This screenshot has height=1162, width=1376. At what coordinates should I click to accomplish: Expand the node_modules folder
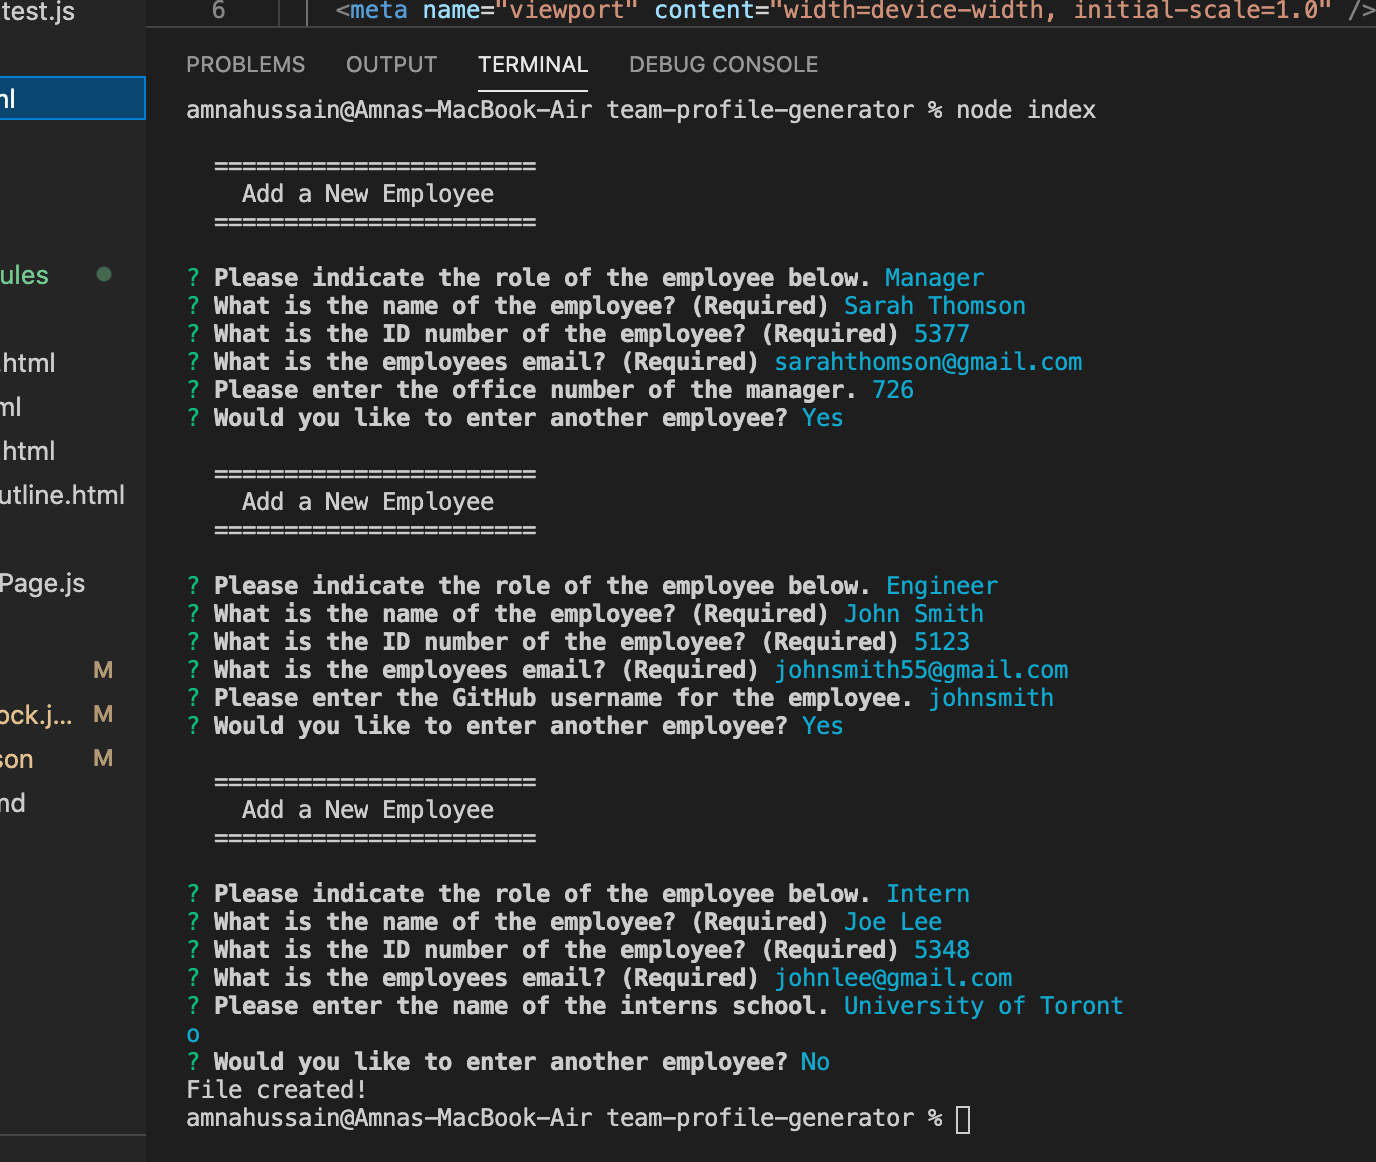pyautogui.click(x=25, y=275)
